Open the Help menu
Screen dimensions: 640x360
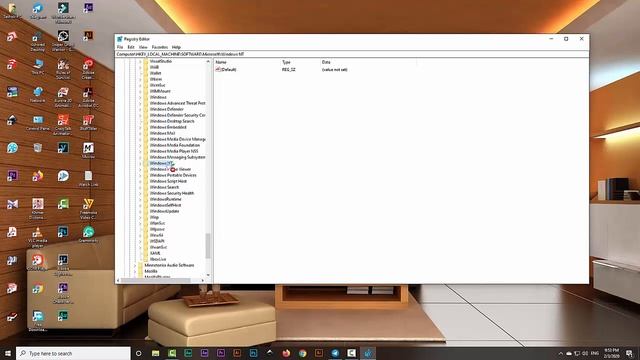pos(176,47)
